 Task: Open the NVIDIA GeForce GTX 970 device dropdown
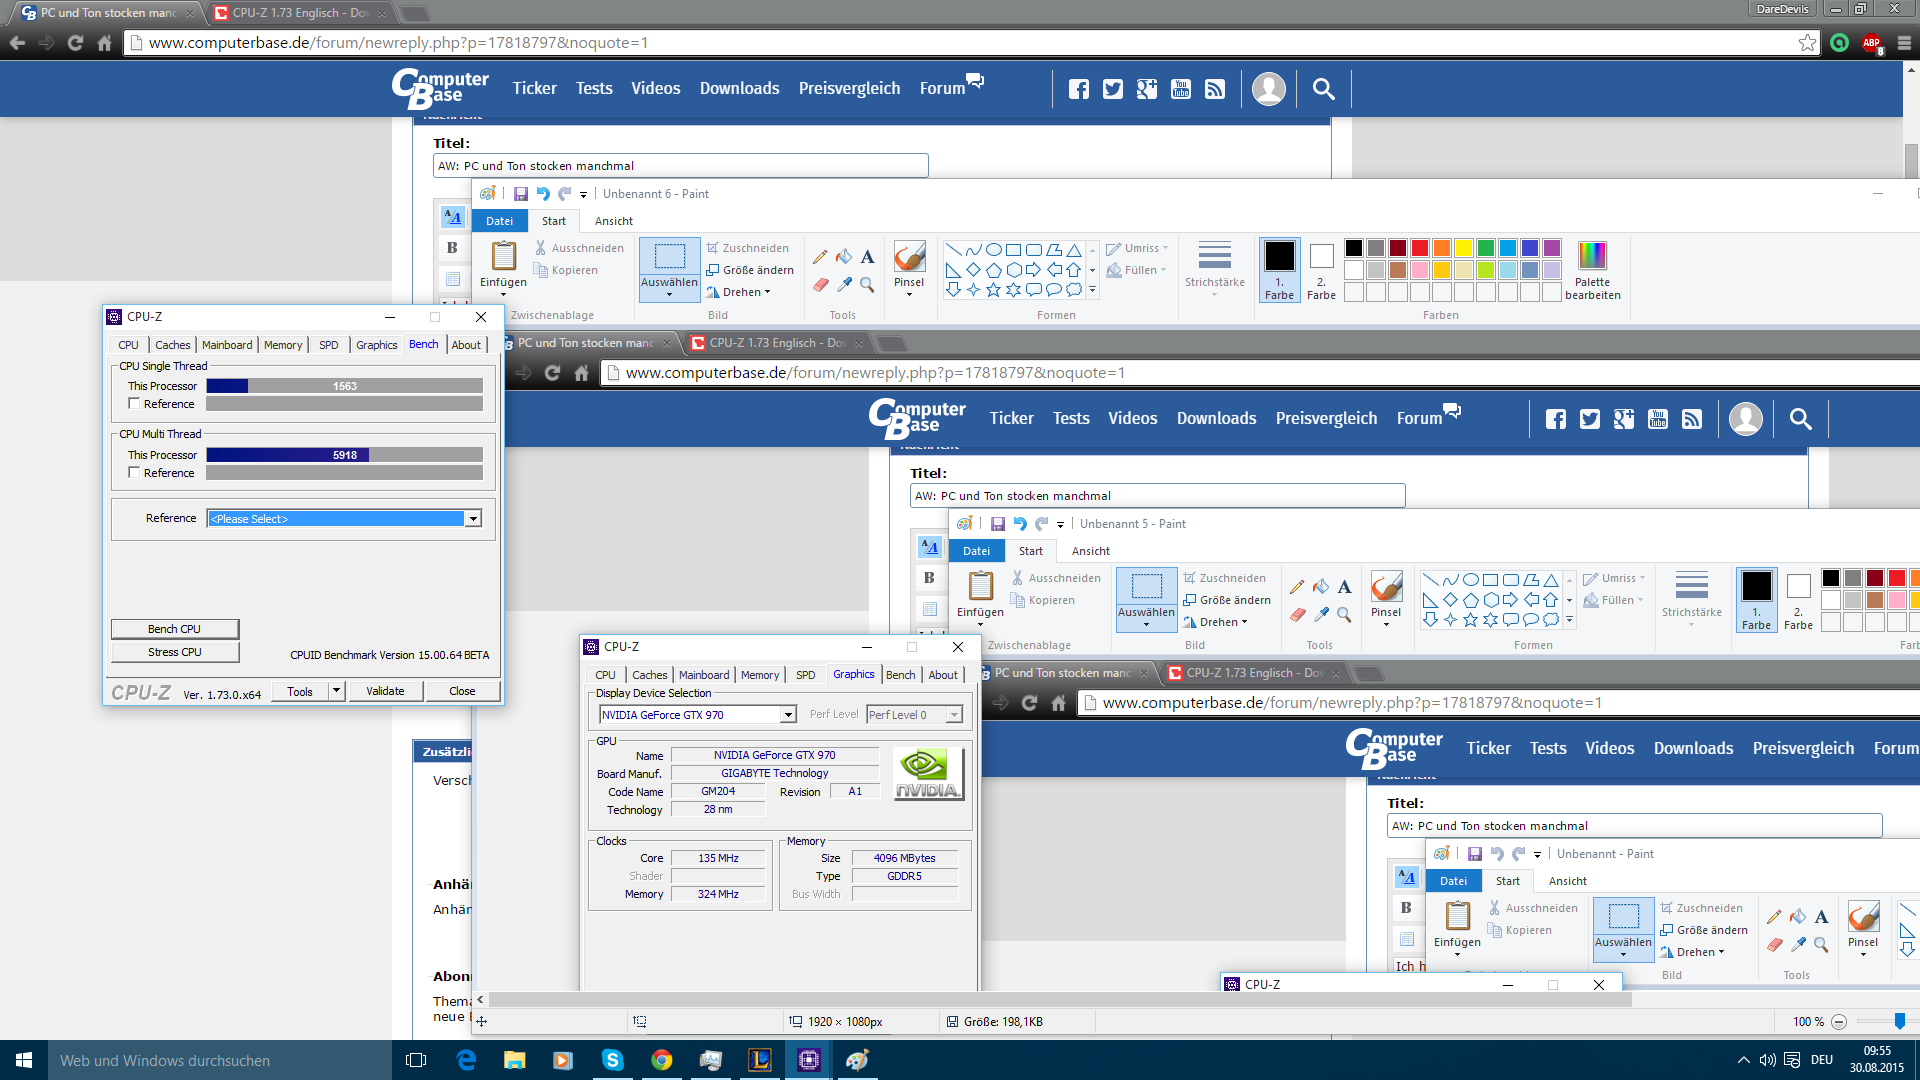pos(788,715)
